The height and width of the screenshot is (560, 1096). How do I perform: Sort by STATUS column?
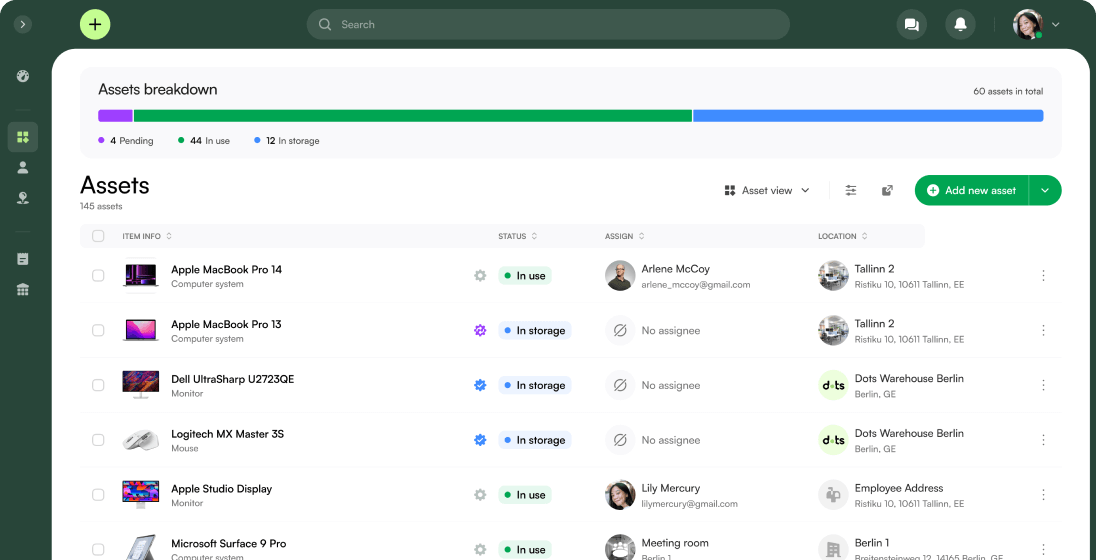tap(518, 236)
